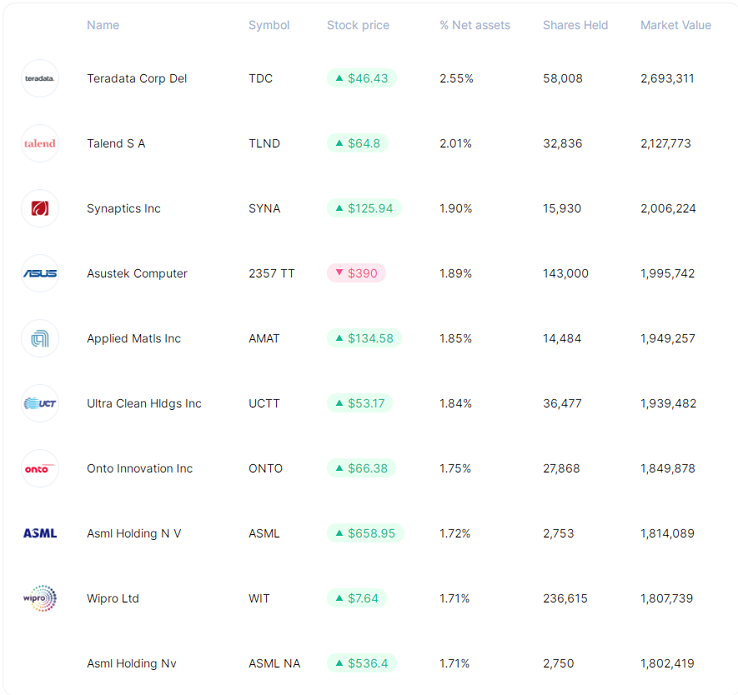Open the Synaptics red logo icon

coord(40,208)
